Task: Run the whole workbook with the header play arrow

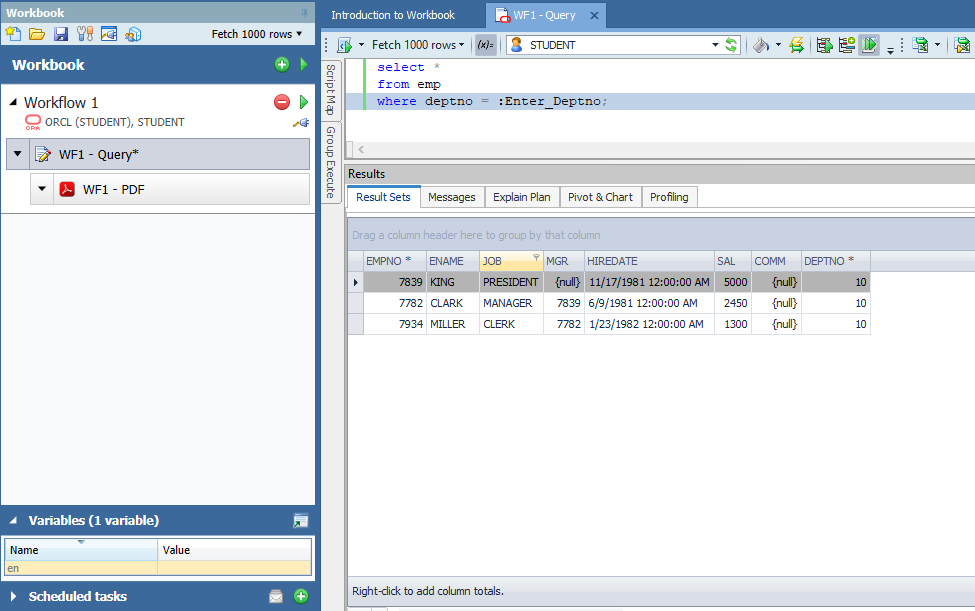Action: [x=303, y=64]
